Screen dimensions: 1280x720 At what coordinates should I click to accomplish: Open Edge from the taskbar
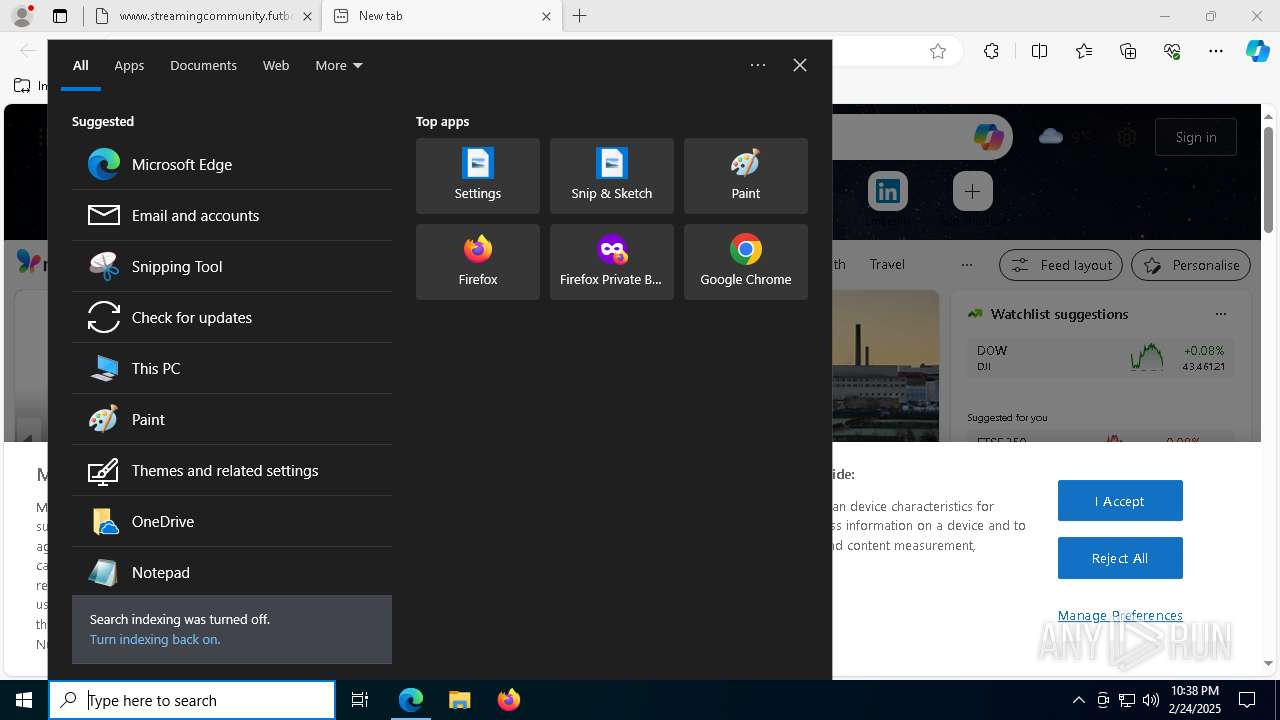[x=411, y=700]
